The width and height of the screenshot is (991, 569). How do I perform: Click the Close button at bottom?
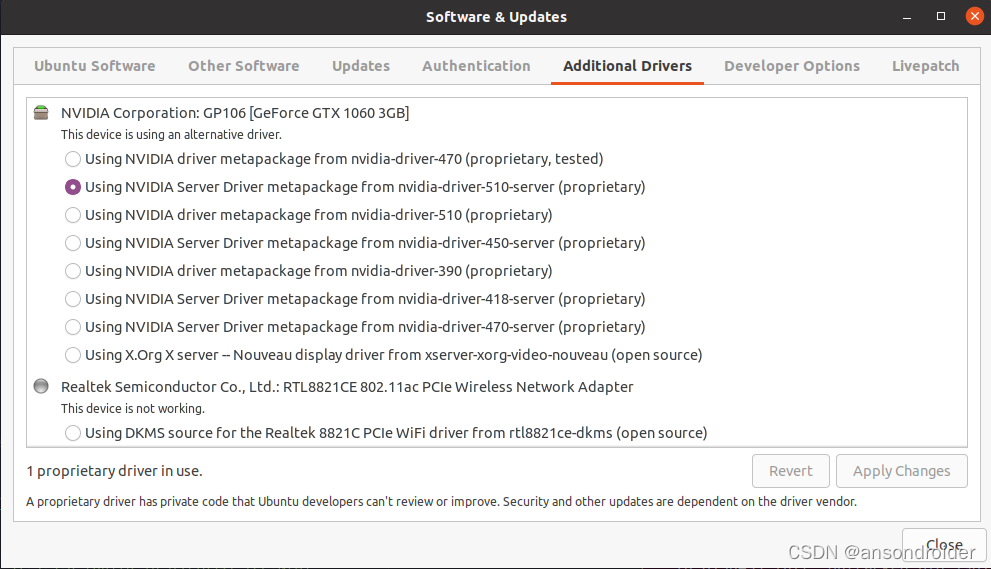[944, 545]
